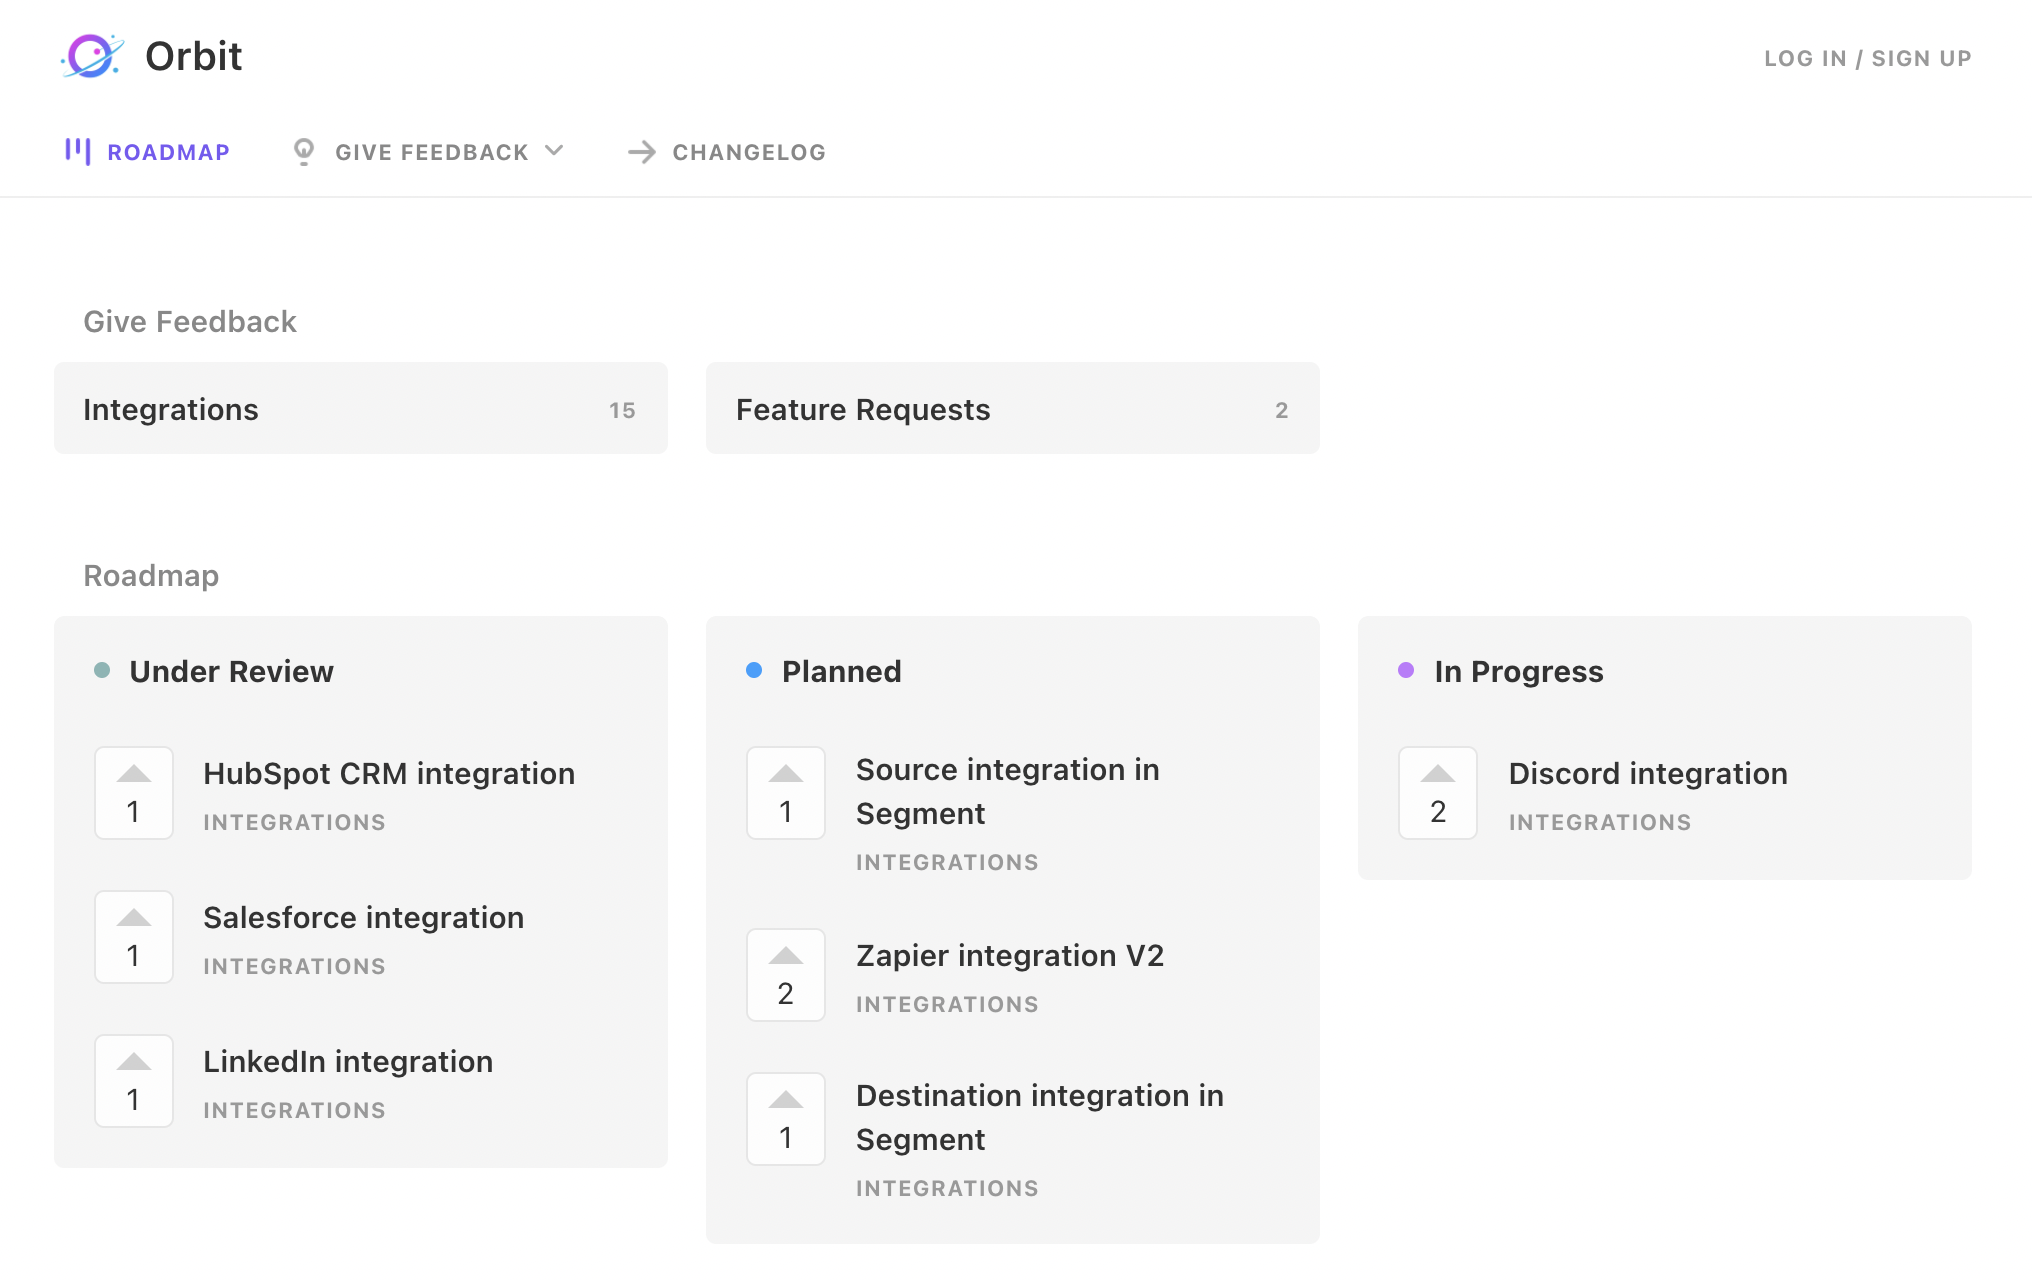Screen dimensions: 2032x1280
Task: Upvote HubSpot CRM integration
Action: pyautogui.click(x=134, y=793)
